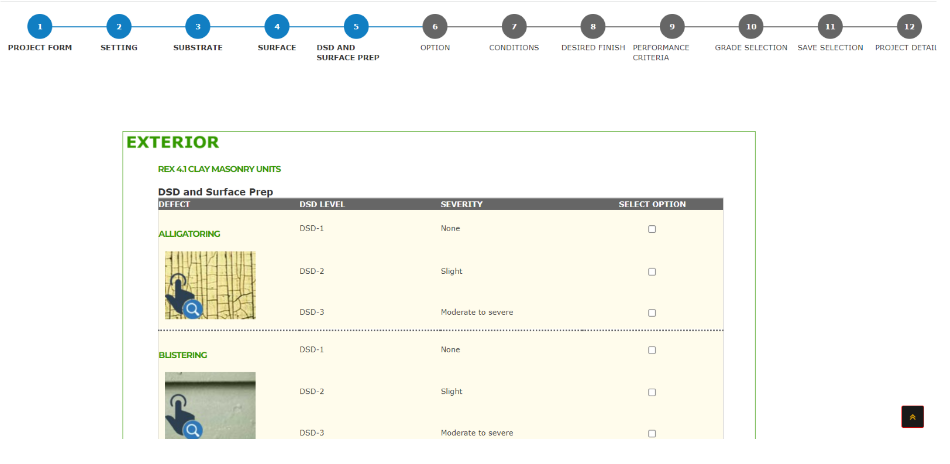Open step 8 Desired Finish circle
950x464 pixels.
point(593,26)
